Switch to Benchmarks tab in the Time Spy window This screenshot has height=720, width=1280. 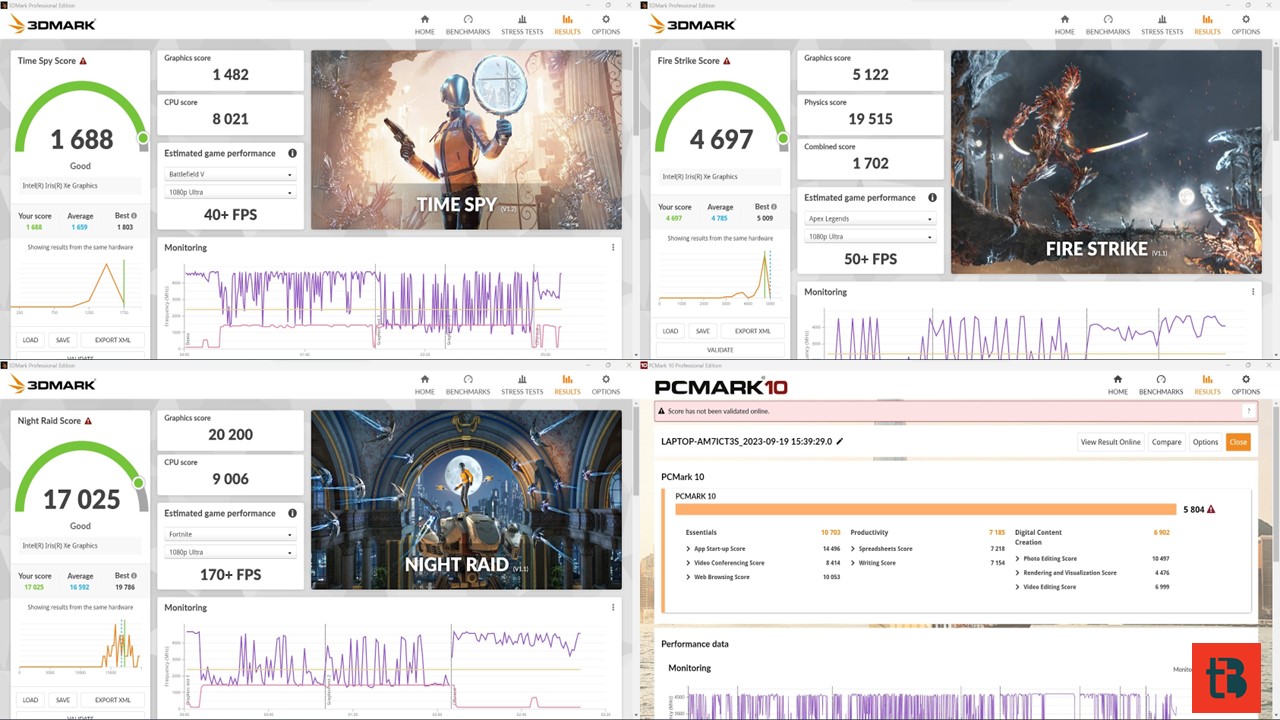[468, 25]
